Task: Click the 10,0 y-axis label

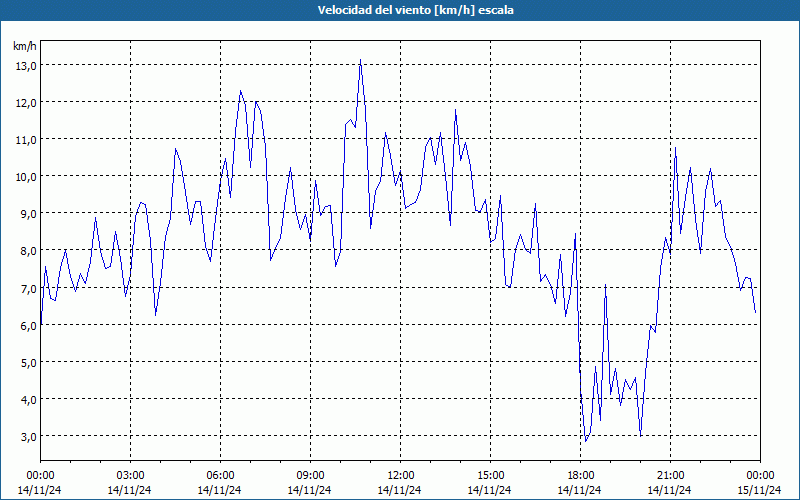Action: click(25, 177)
